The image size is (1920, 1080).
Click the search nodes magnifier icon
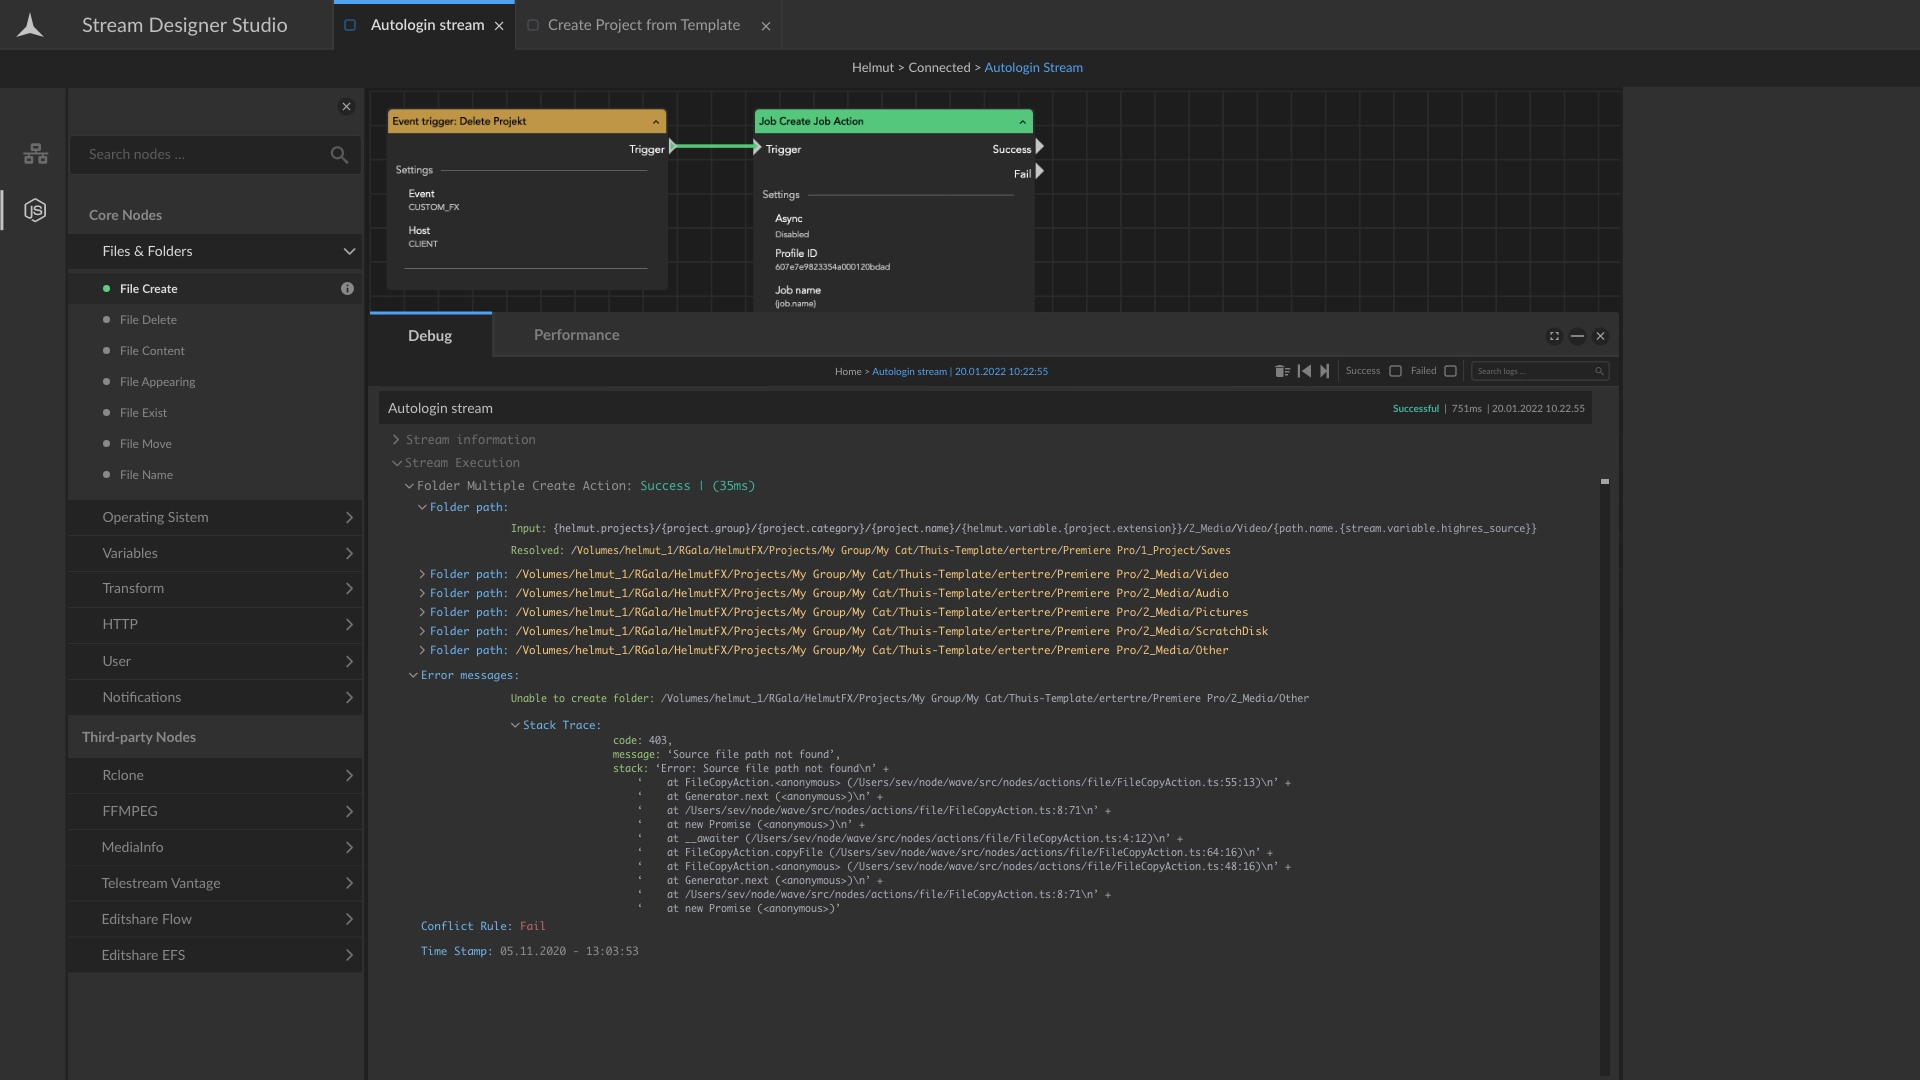[x=339, y=155]
